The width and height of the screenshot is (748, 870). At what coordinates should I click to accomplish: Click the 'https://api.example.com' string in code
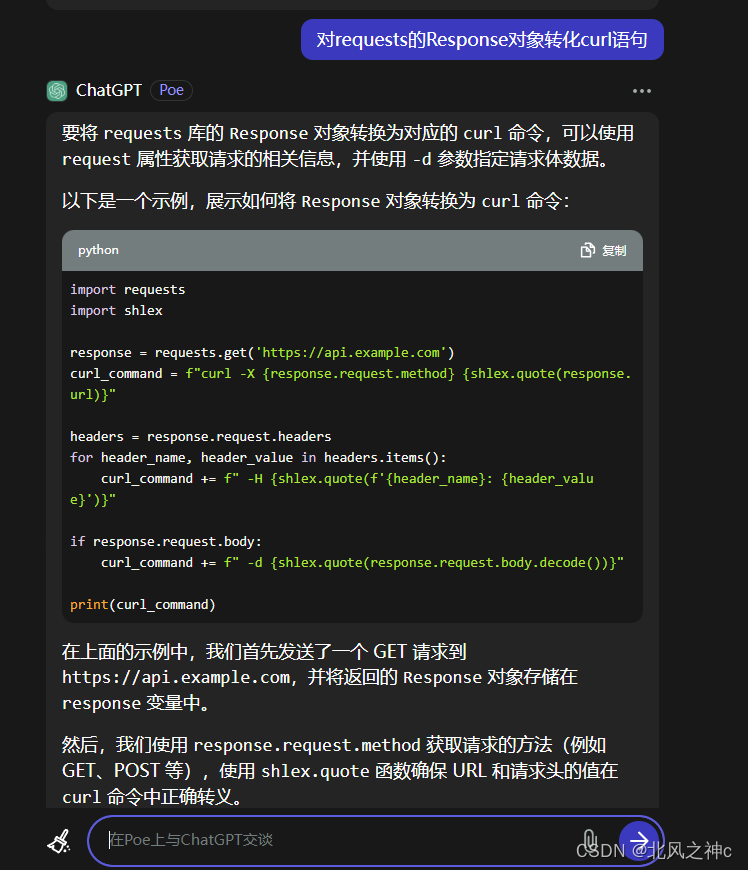point(351,353)
